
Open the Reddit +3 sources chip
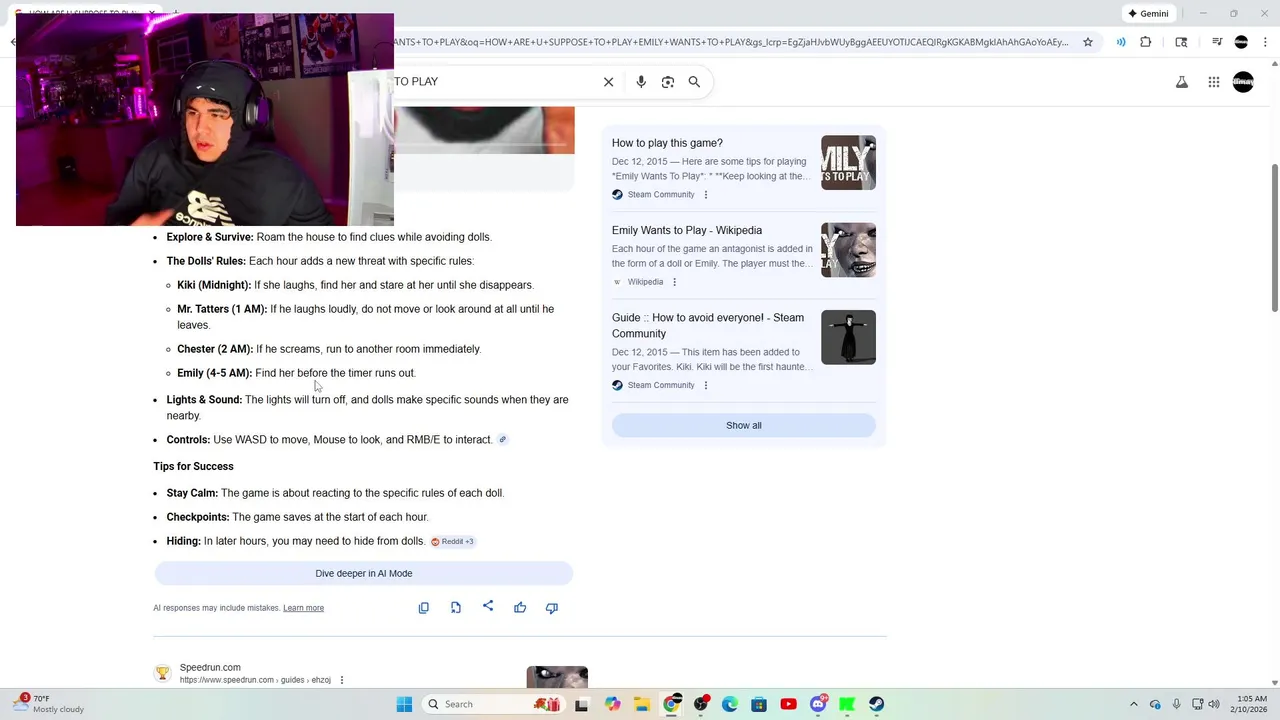(452, 541)
